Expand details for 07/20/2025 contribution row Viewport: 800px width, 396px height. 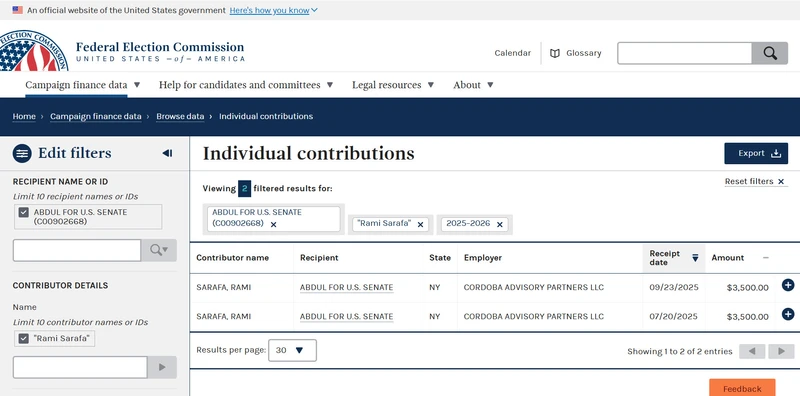tap(788, 314)
